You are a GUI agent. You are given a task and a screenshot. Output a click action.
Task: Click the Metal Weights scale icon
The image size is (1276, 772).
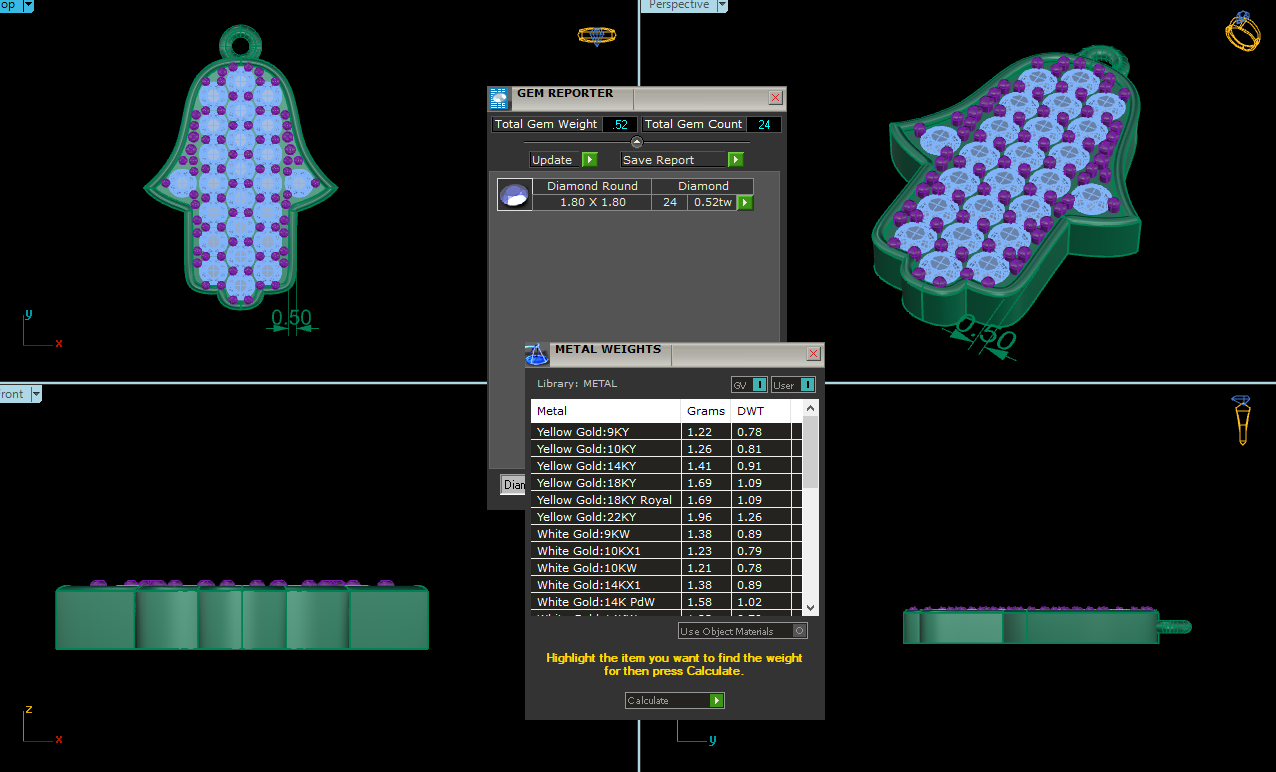[x=537, y=354]
